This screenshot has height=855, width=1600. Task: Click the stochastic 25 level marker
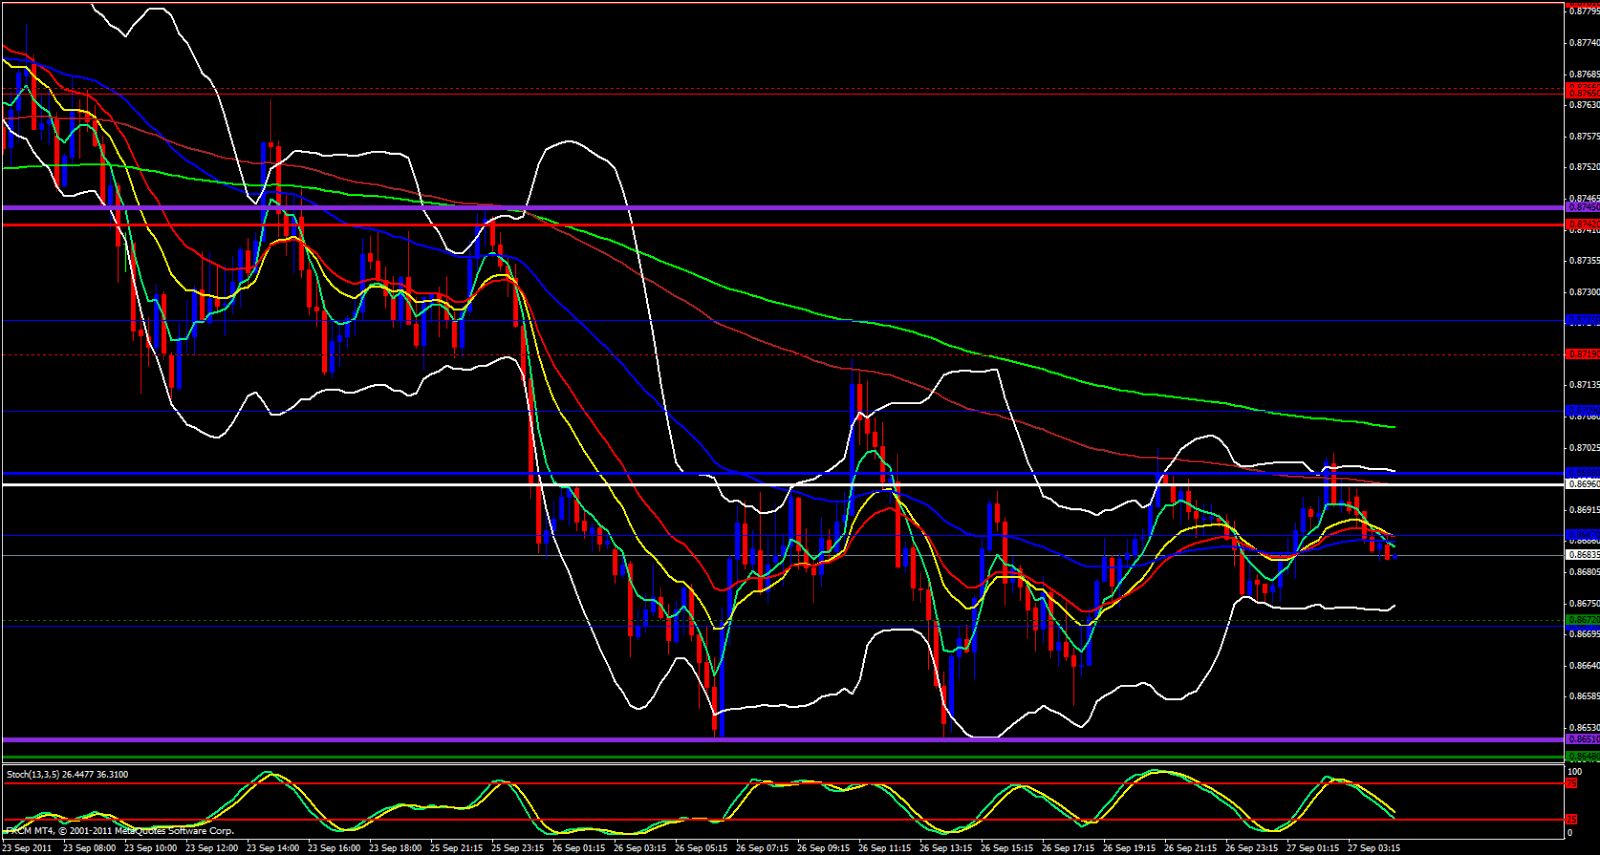click(x=1574, y=819)
